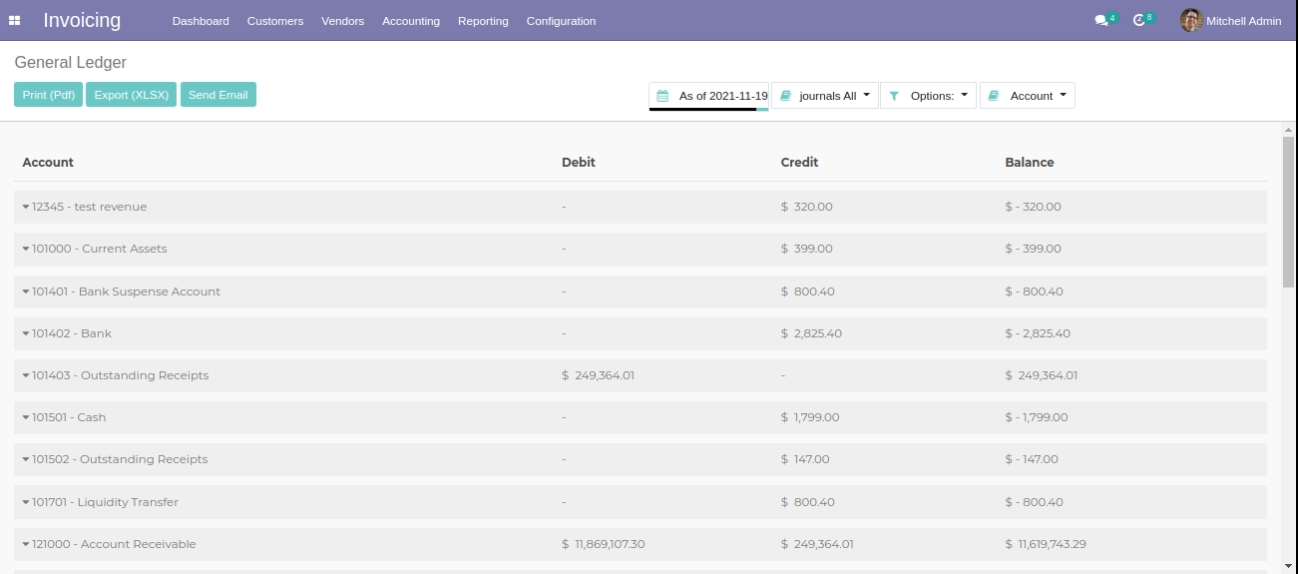
Task: Click the Send Email button
Action: 218,95
